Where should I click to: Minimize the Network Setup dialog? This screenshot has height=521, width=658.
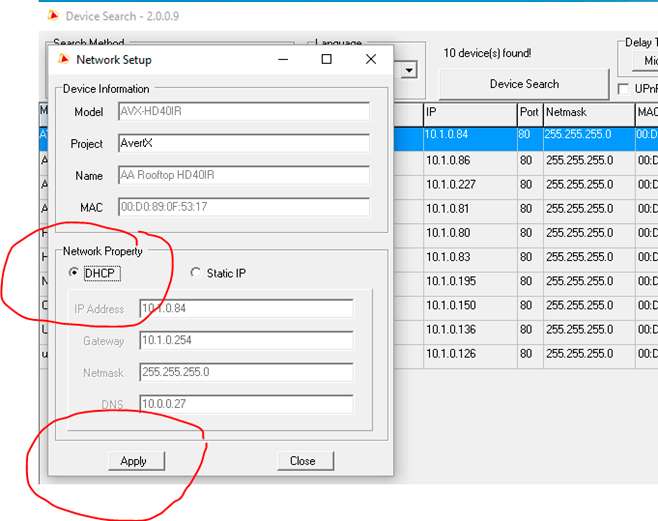click(x=280, y=59)
